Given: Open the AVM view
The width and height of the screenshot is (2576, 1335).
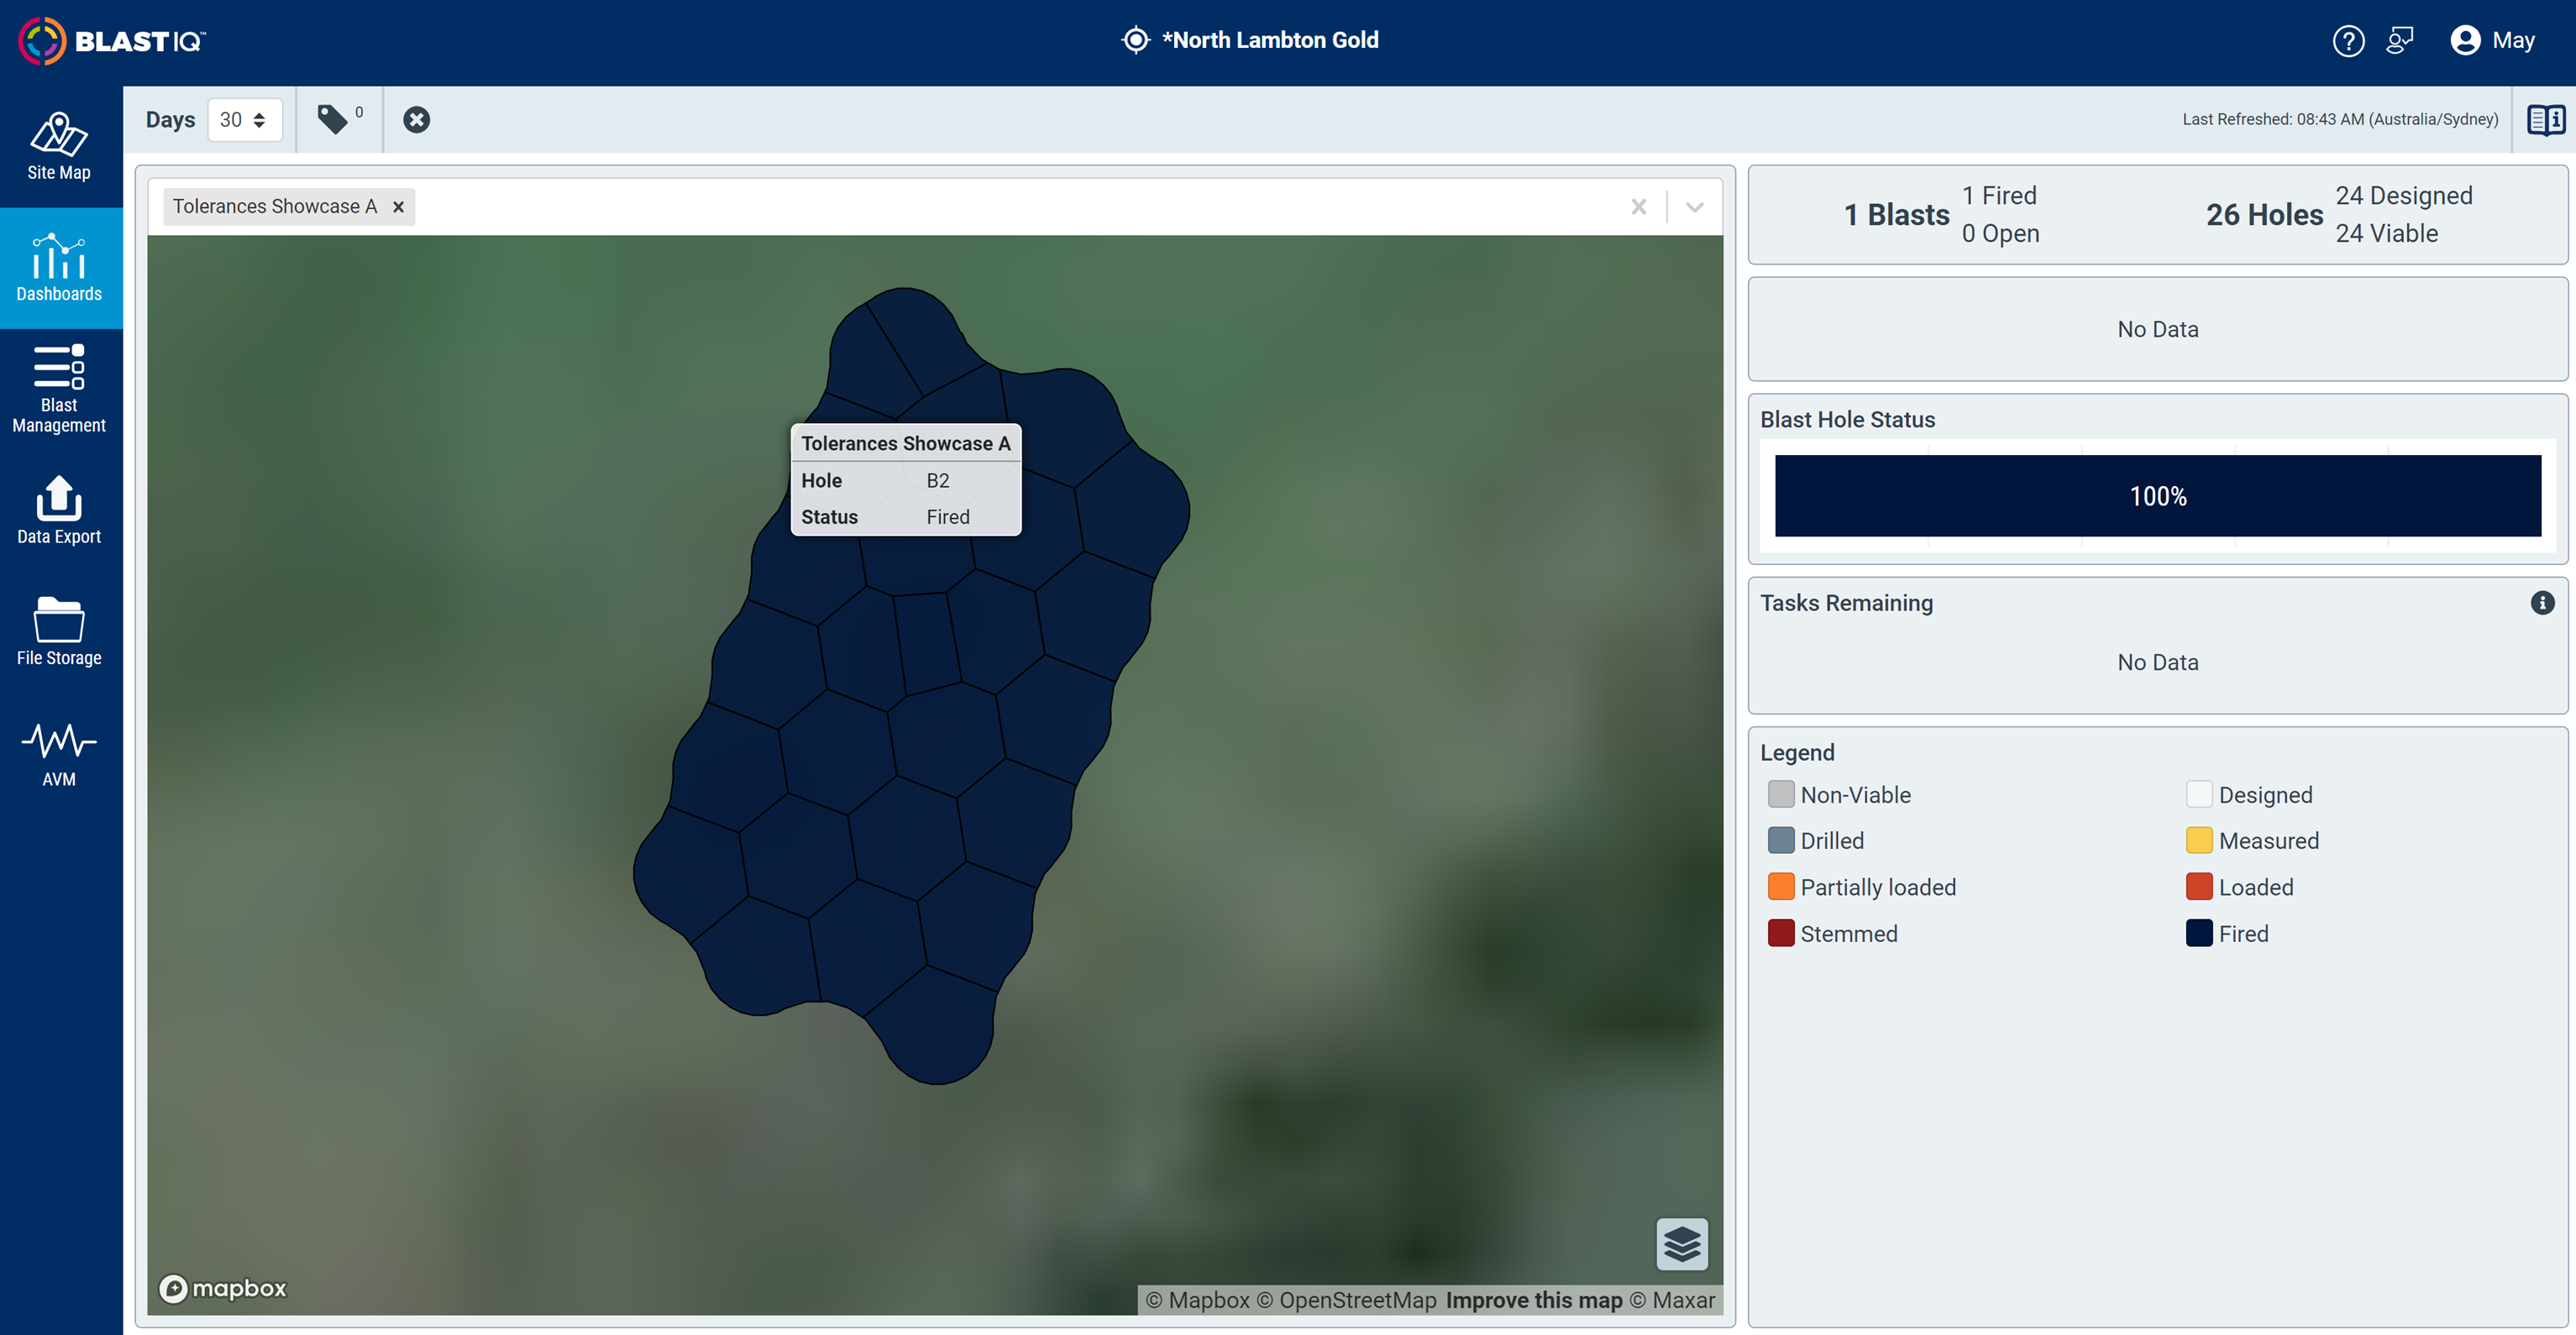Looking at the screenshot, I should (59, 753).
